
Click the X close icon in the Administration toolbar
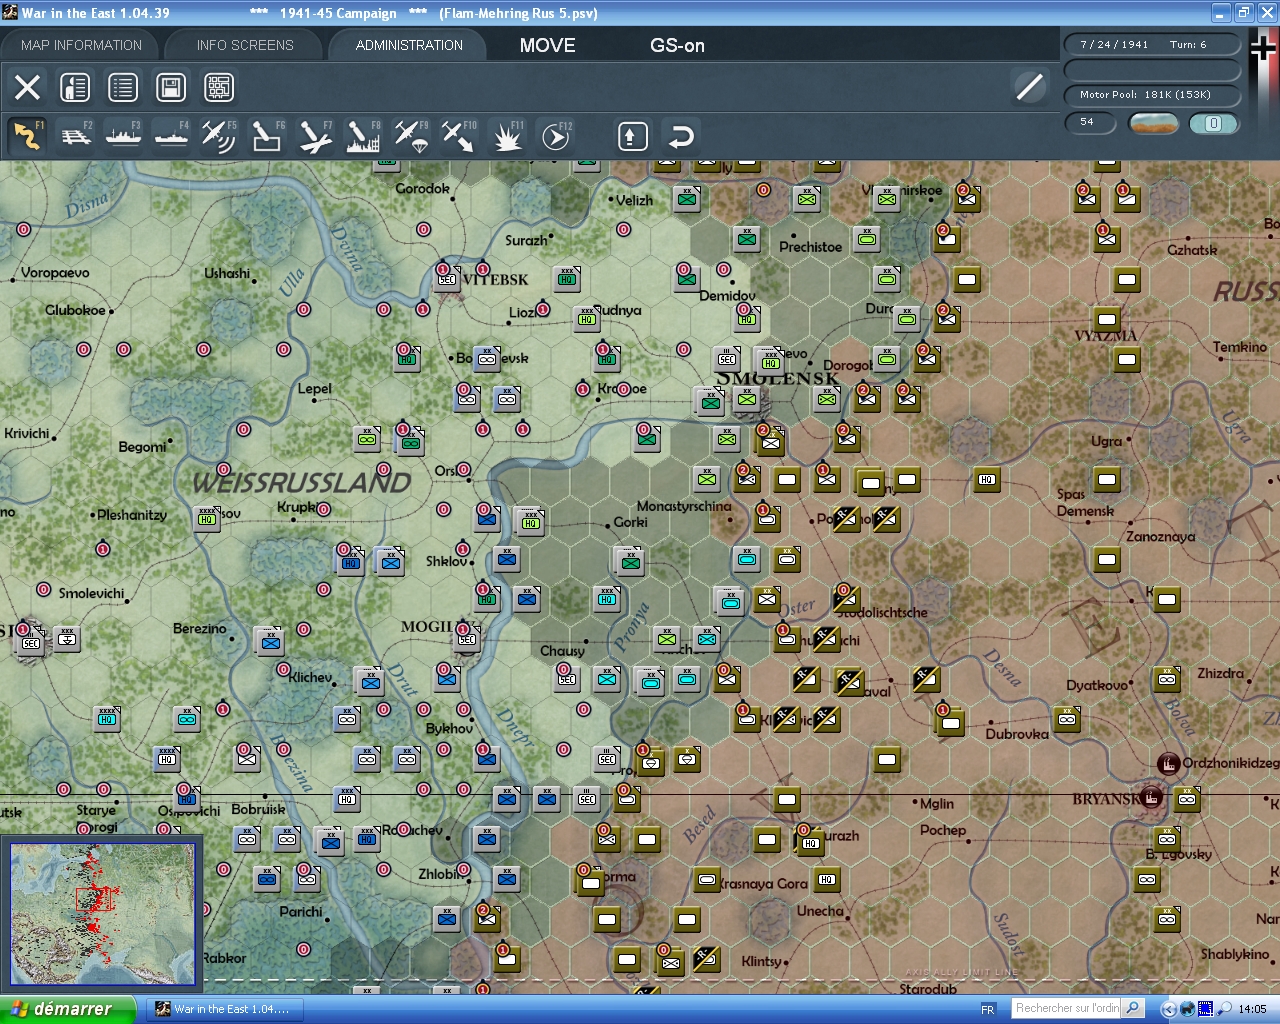click(27, 87)
